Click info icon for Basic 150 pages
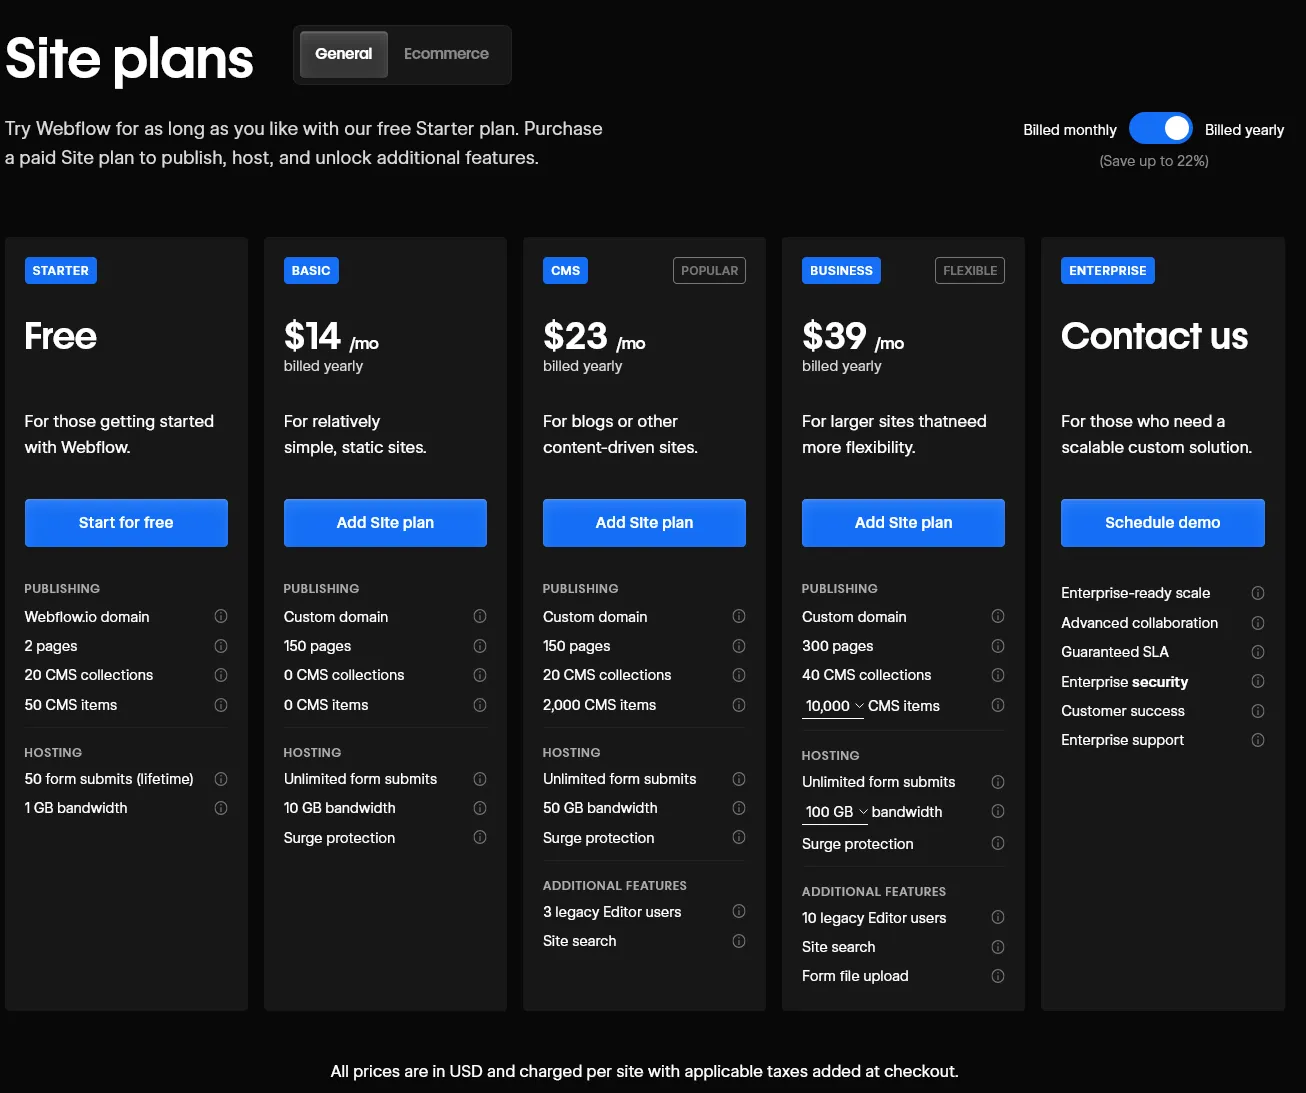The height and width of the screenshot is (1093, 1306). pos(480,646)
